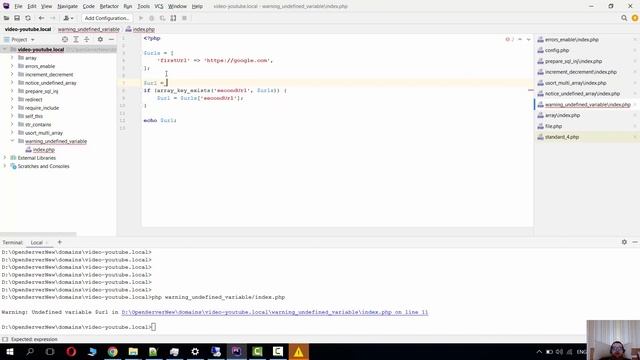Expand Scratches and Consoles node

5,166
